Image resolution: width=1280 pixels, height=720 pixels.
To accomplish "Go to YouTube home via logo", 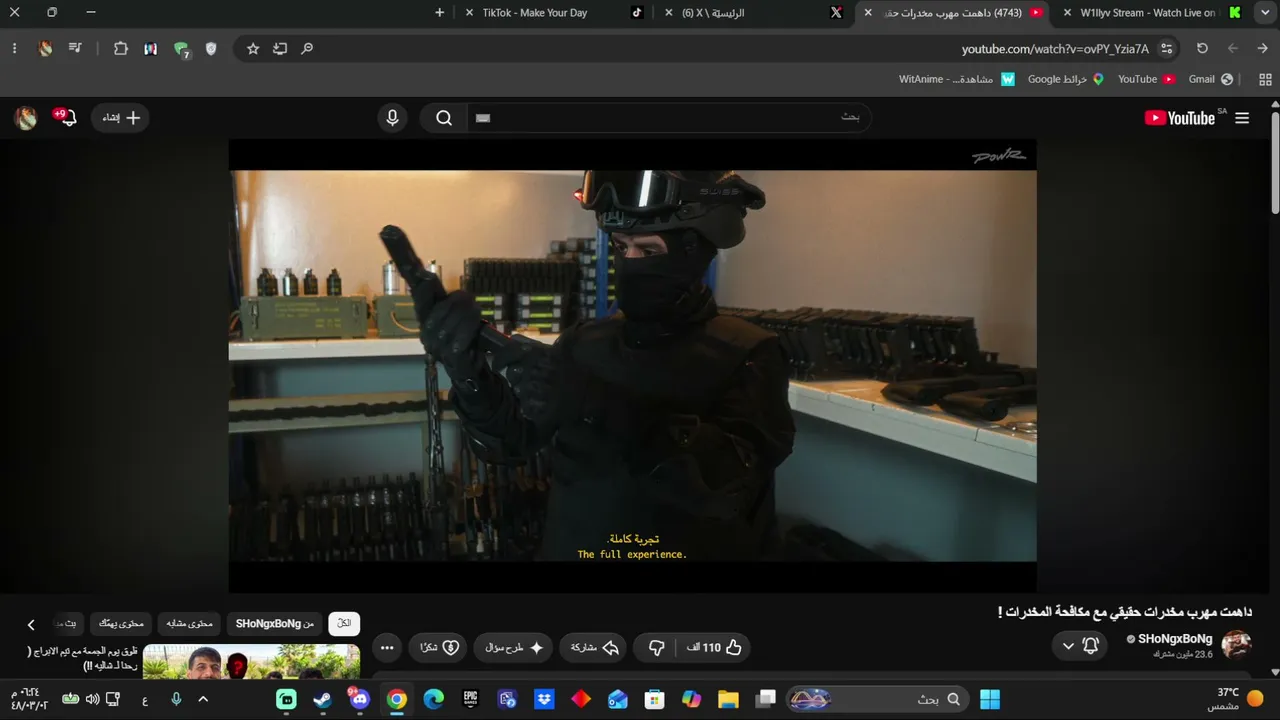I will (x=1180, y=118).
